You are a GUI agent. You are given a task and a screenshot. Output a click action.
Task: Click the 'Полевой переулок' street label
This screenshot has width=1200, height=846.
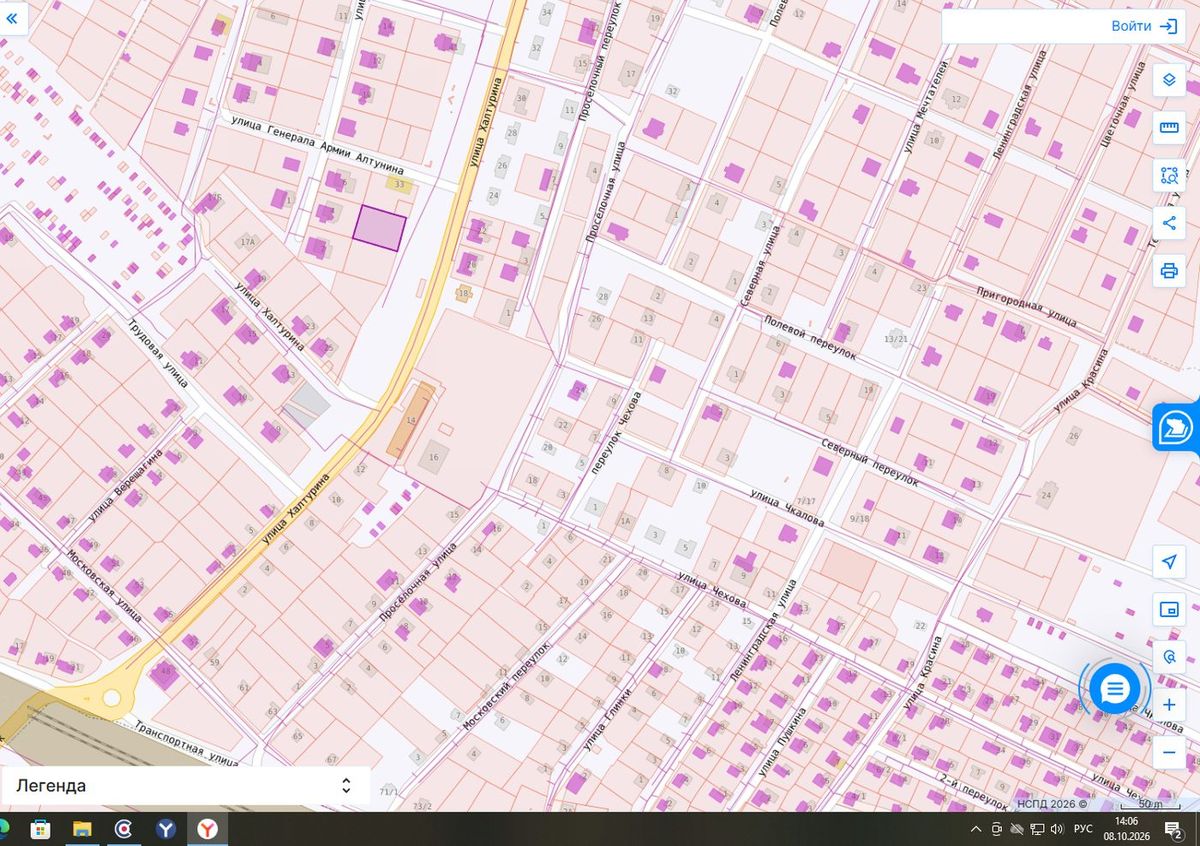[809, 340]
